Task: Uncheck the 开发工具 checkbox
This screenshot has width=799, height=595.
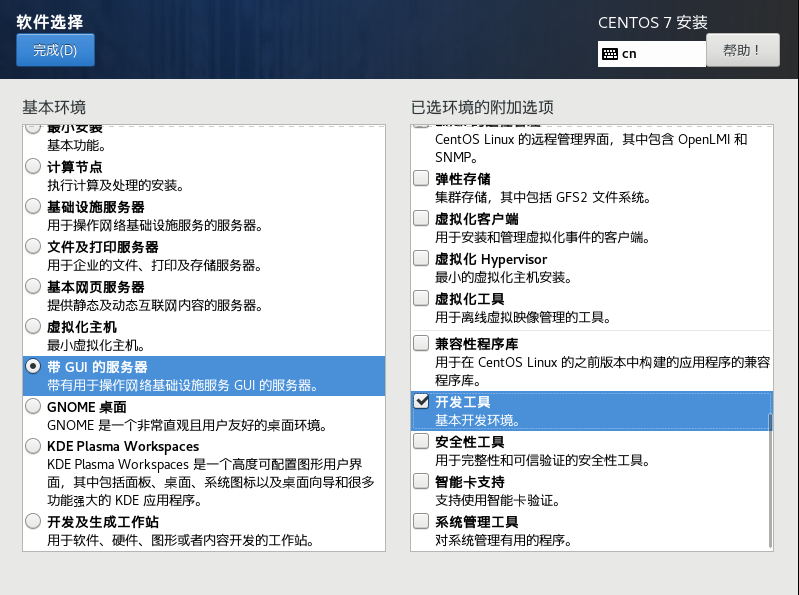Action: [421, 401]
